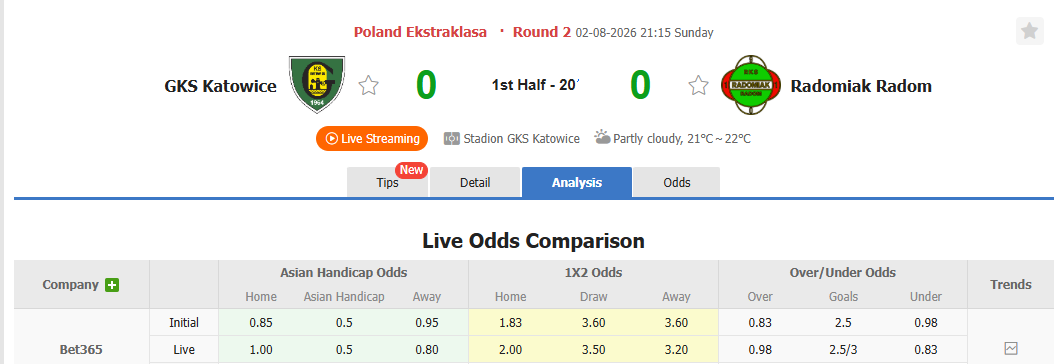
Task: Open the Live Streaming button
Action: click(x=372, y=139)
